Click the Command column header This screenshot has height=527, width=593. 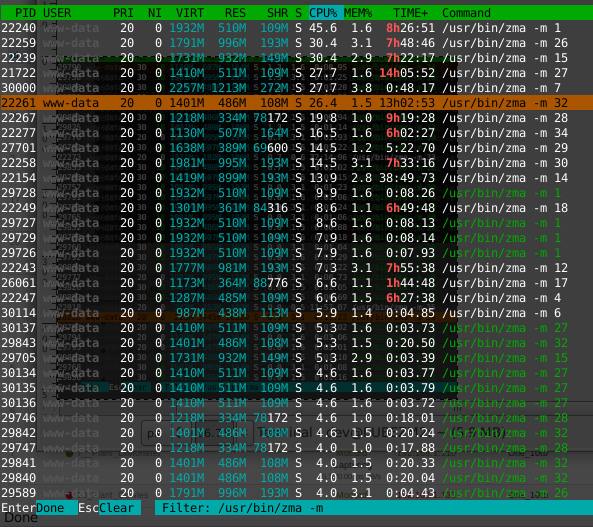[466, 13]
